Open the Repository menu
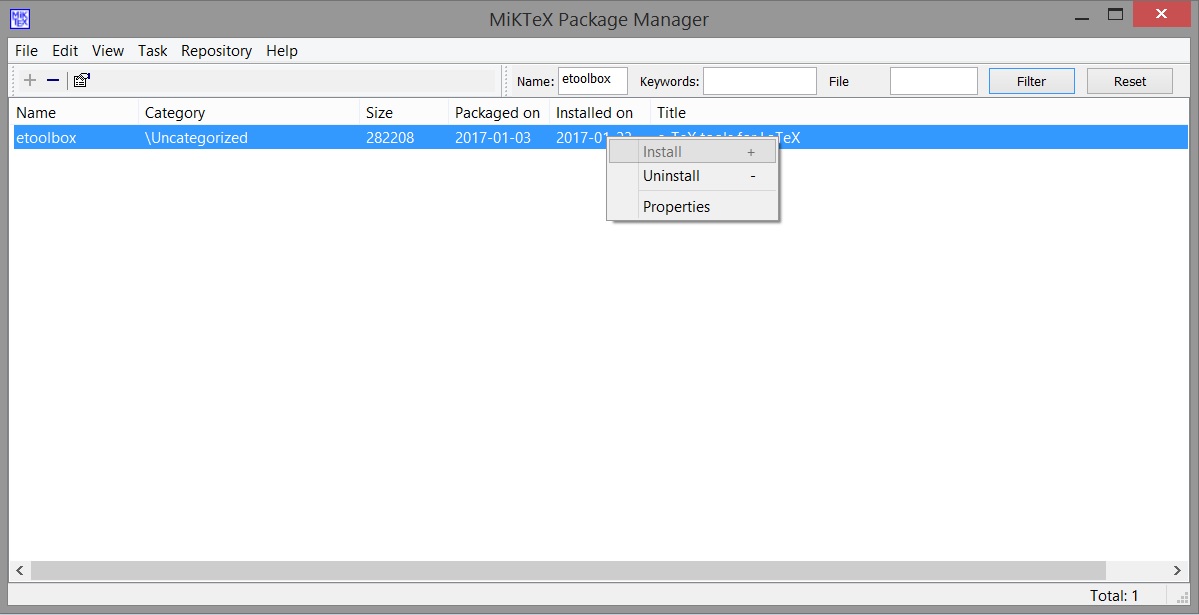This screenshot has width=1199, height=615. point(216,50)
